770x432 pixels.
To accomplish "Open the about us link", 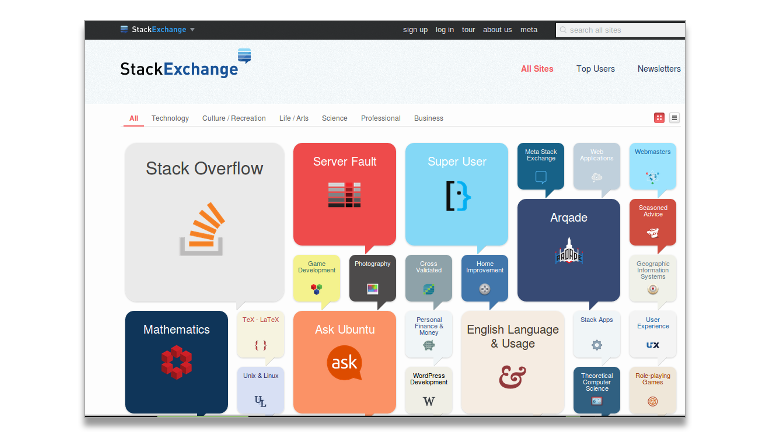I will tap(497, 29).
